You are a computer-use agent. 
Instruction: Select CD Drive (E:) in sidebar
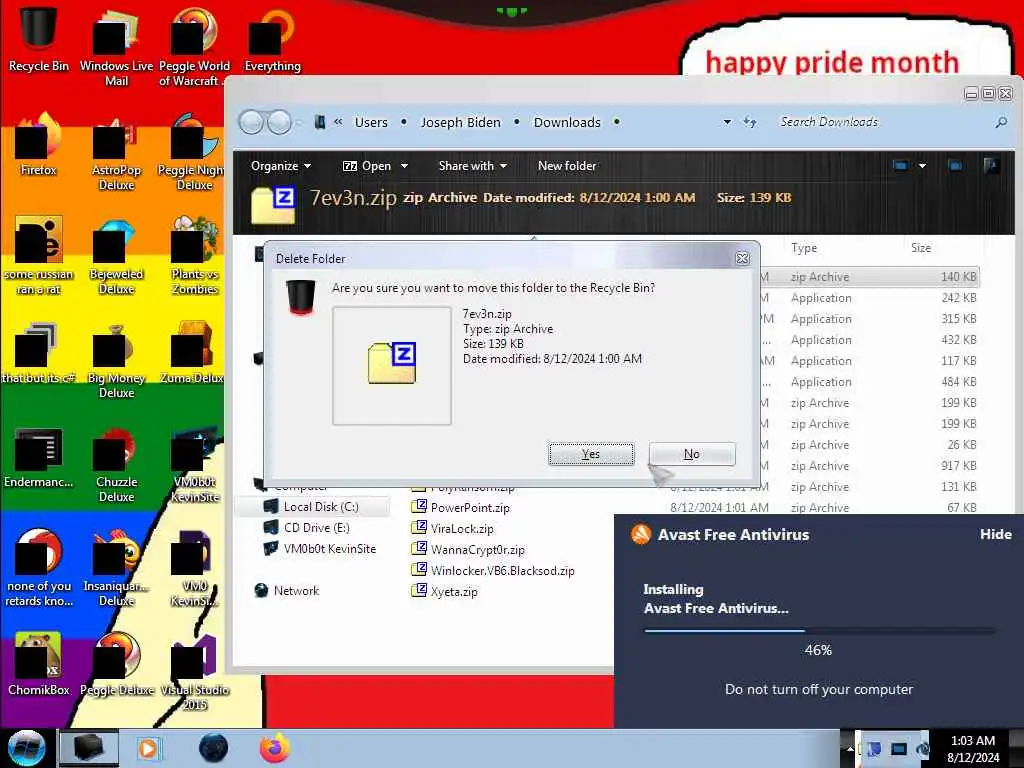(307, 528)
